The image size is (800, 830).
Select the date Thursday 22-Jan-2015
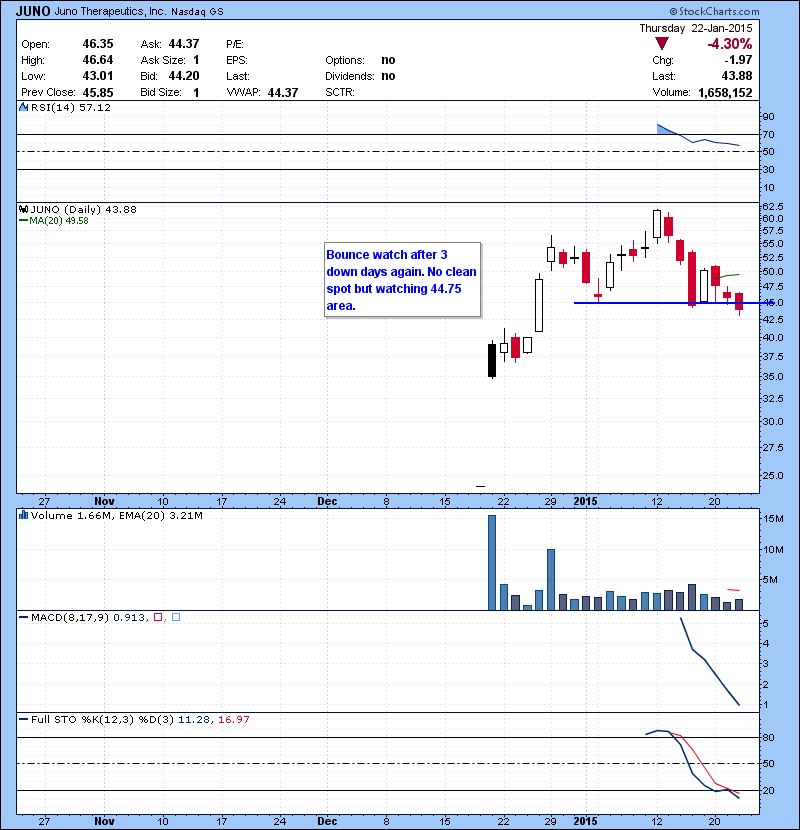click(x=696, y=28)
